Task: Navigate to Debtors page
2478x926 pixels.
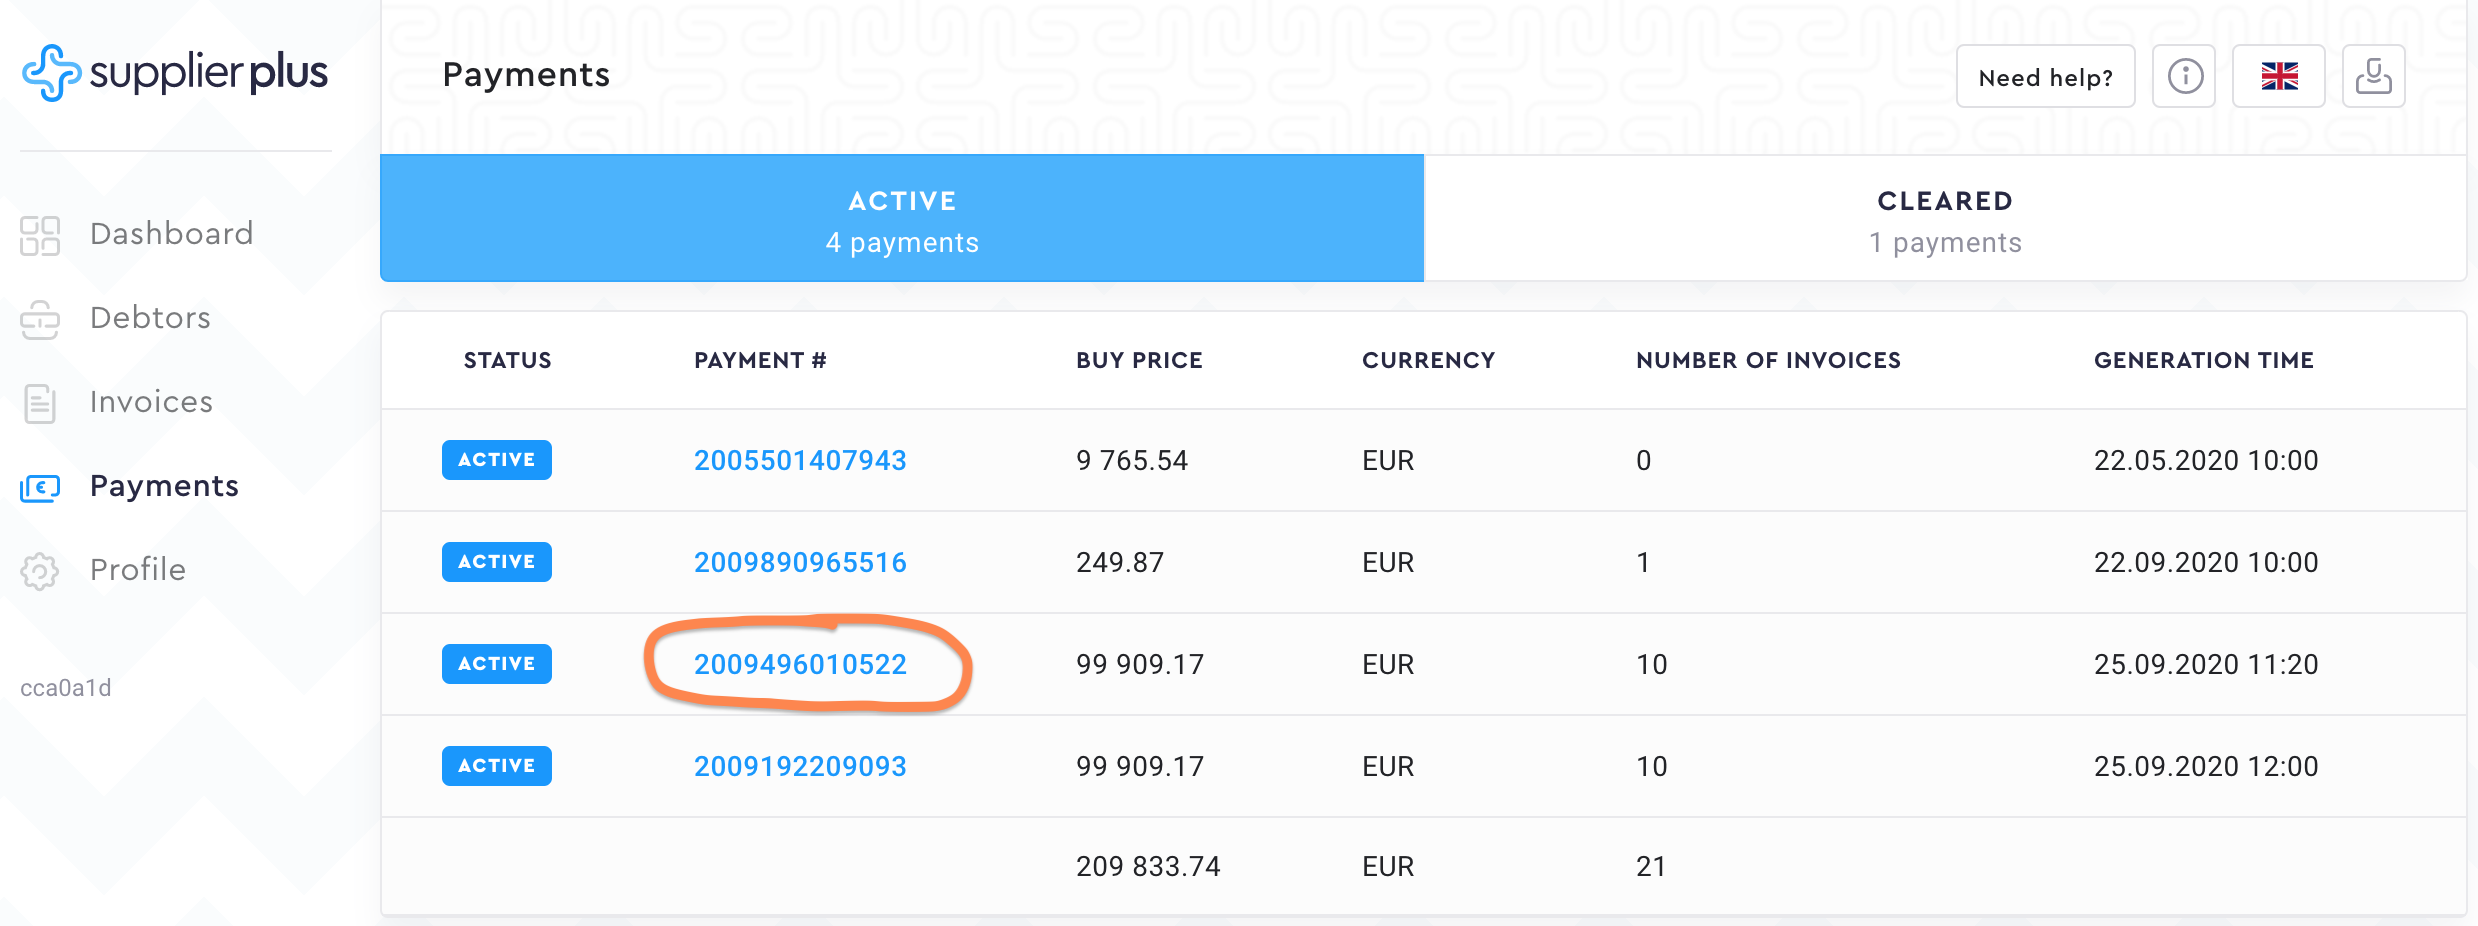Action: click(x=150, y=318)
